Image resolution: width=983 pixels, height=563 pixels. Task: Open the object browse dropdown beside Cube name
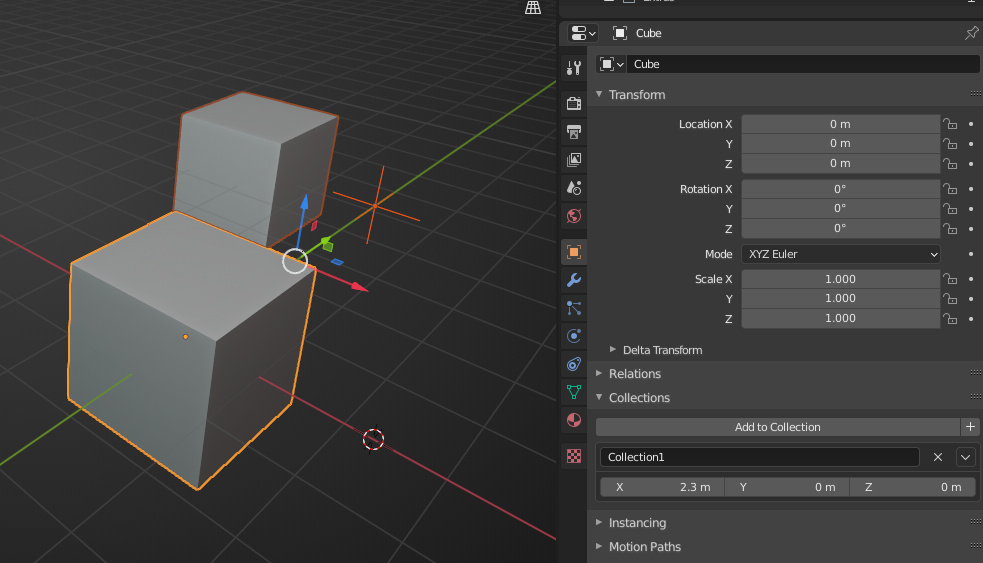611,64
